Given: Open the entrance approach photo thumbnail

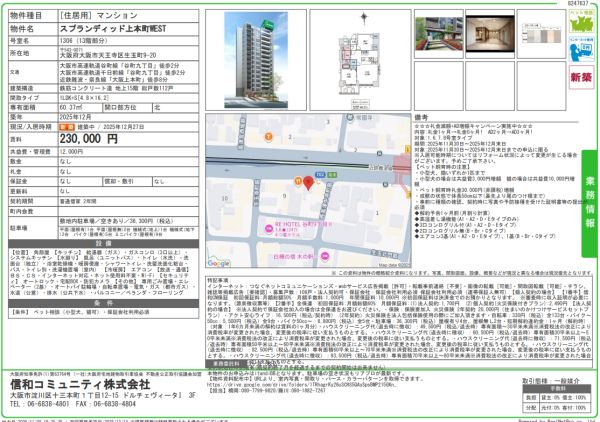Looking at the screenshot, I should (439, 33).
